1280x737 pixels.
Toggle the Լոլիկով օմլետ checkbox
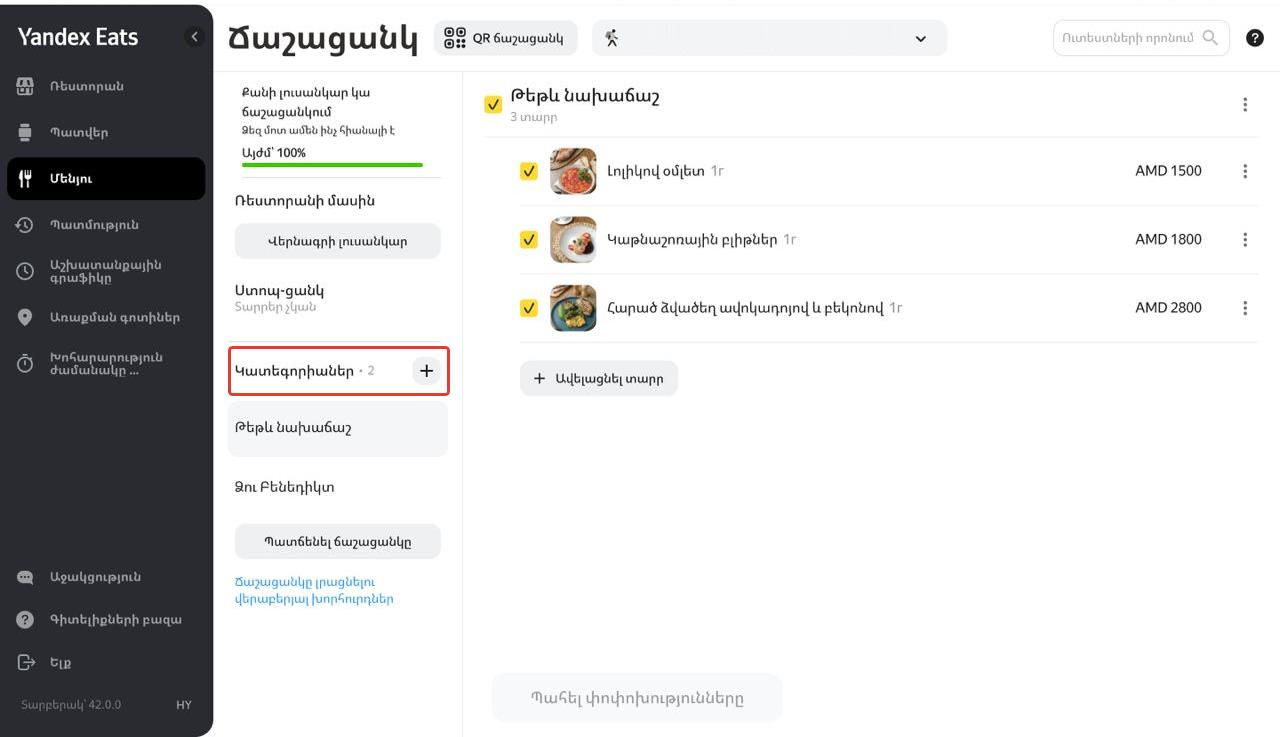point(529,171)
